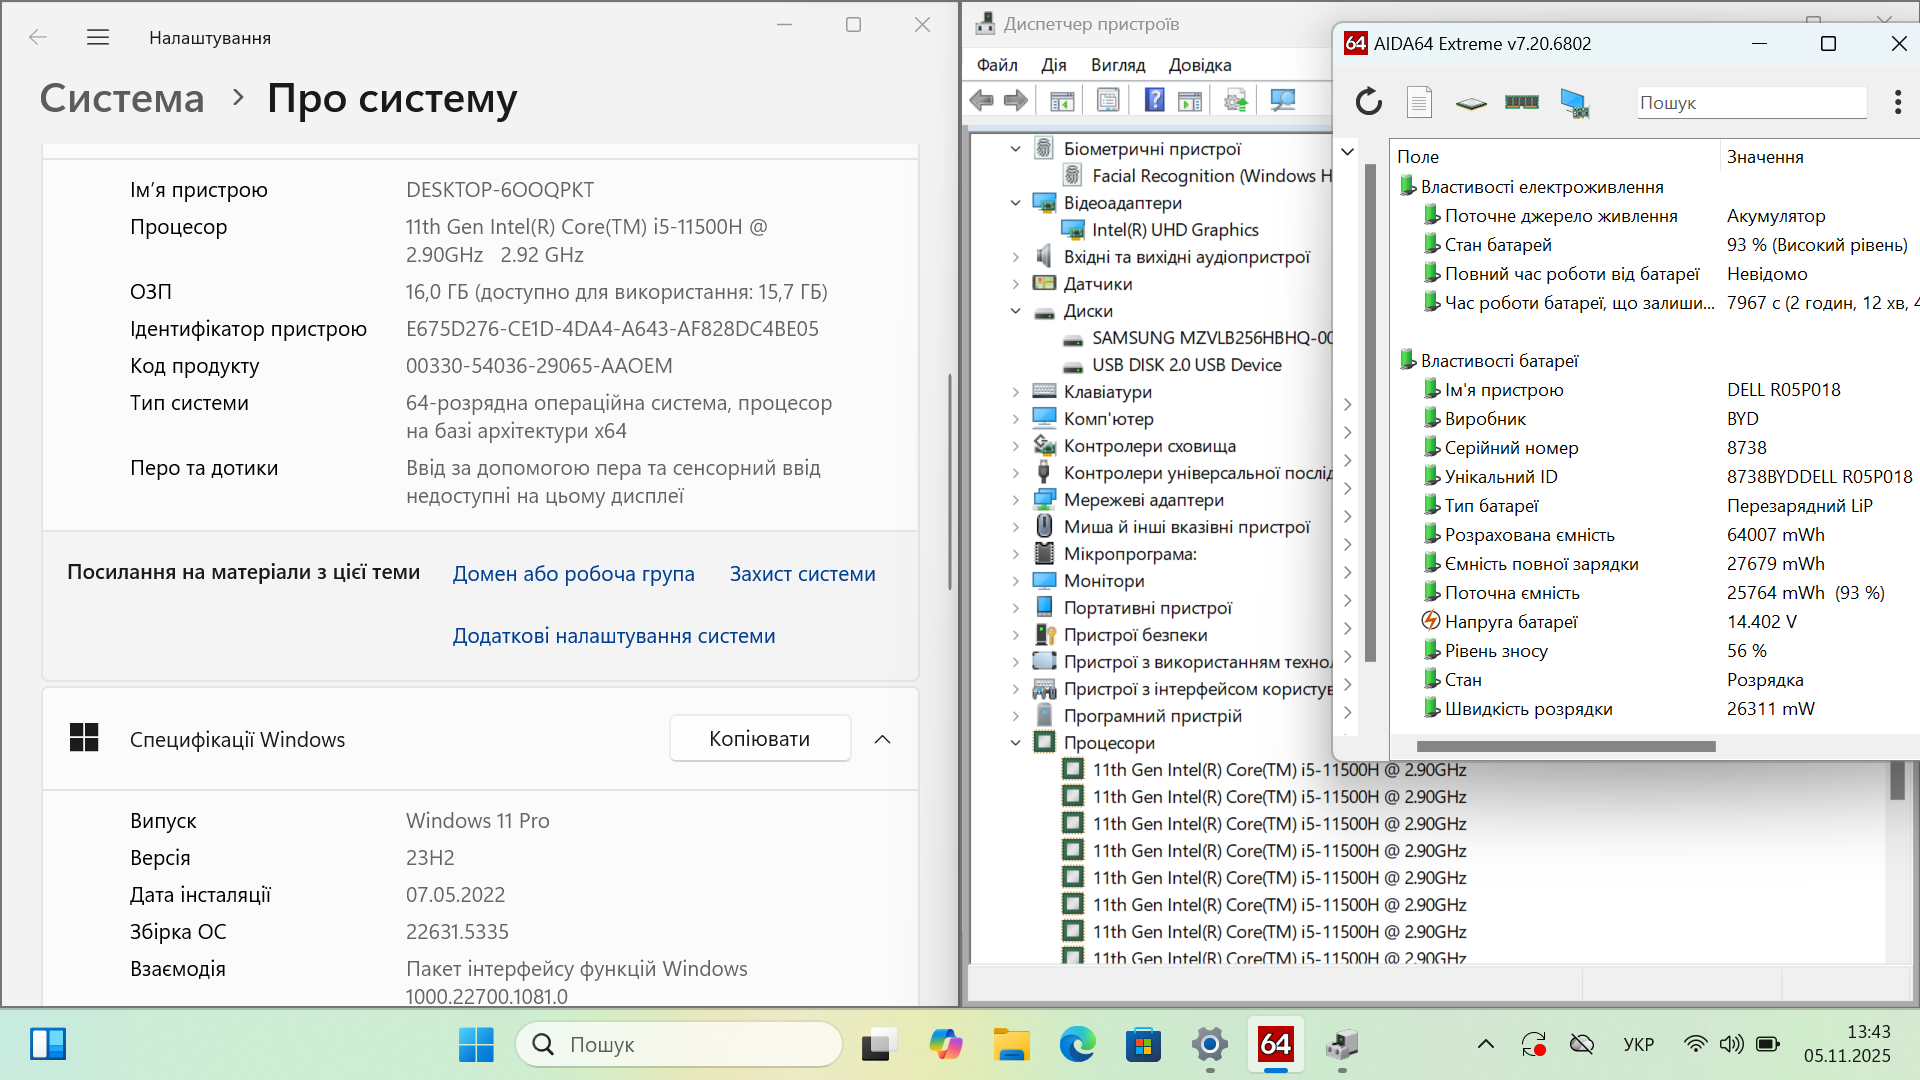Open the Вигляд menu
1920x1080 pixels.
[1117, 65]
